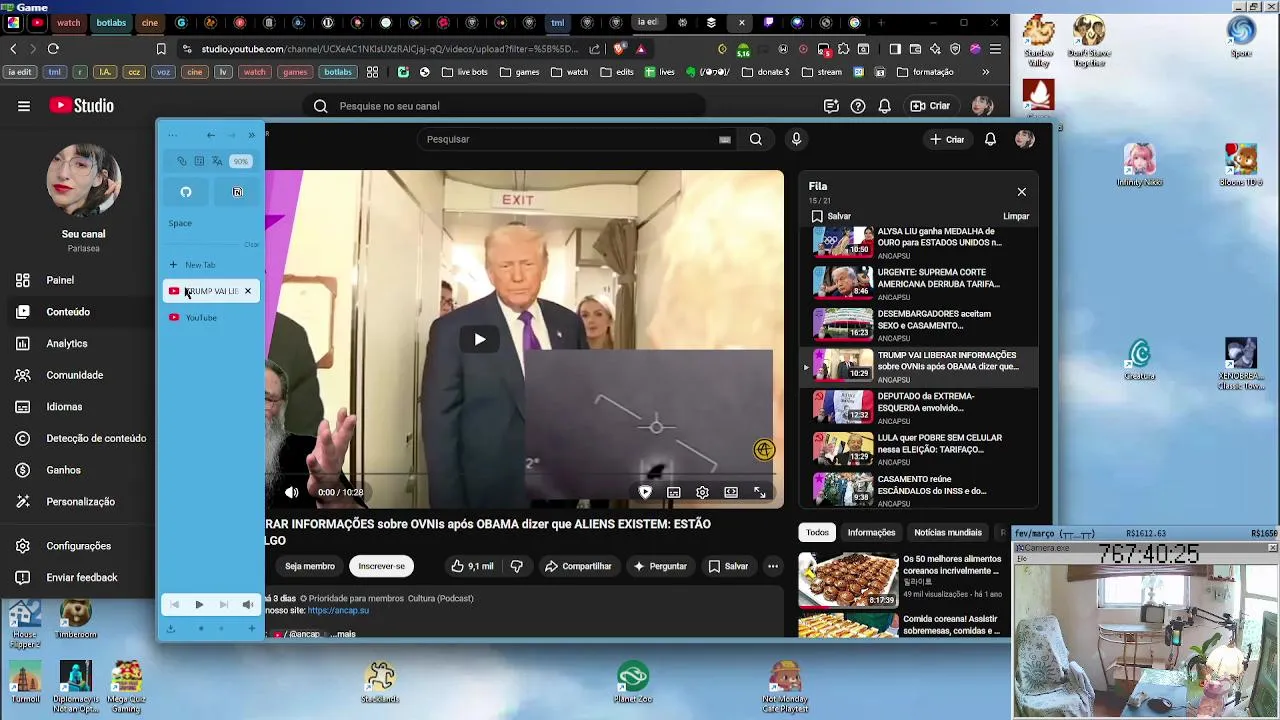1280x720 pixels.
Task: Select the Notícias mundiais filter chip
Action: click(x=948, y=533)
